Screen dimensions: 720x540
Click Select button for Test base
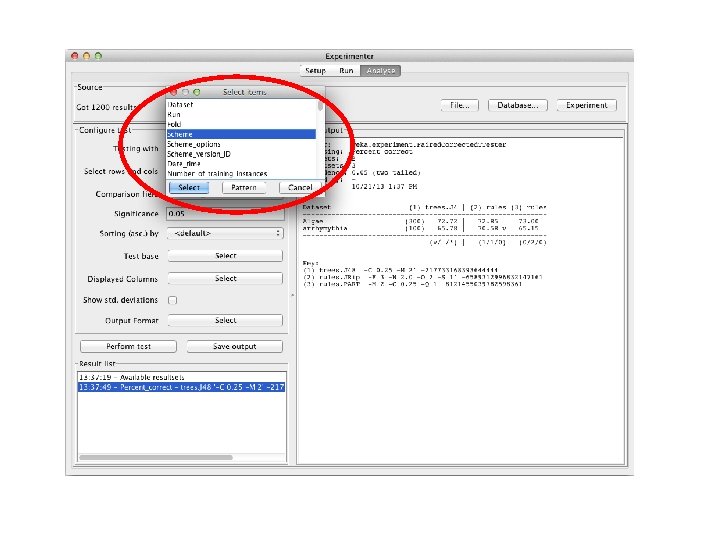point(225,256)
